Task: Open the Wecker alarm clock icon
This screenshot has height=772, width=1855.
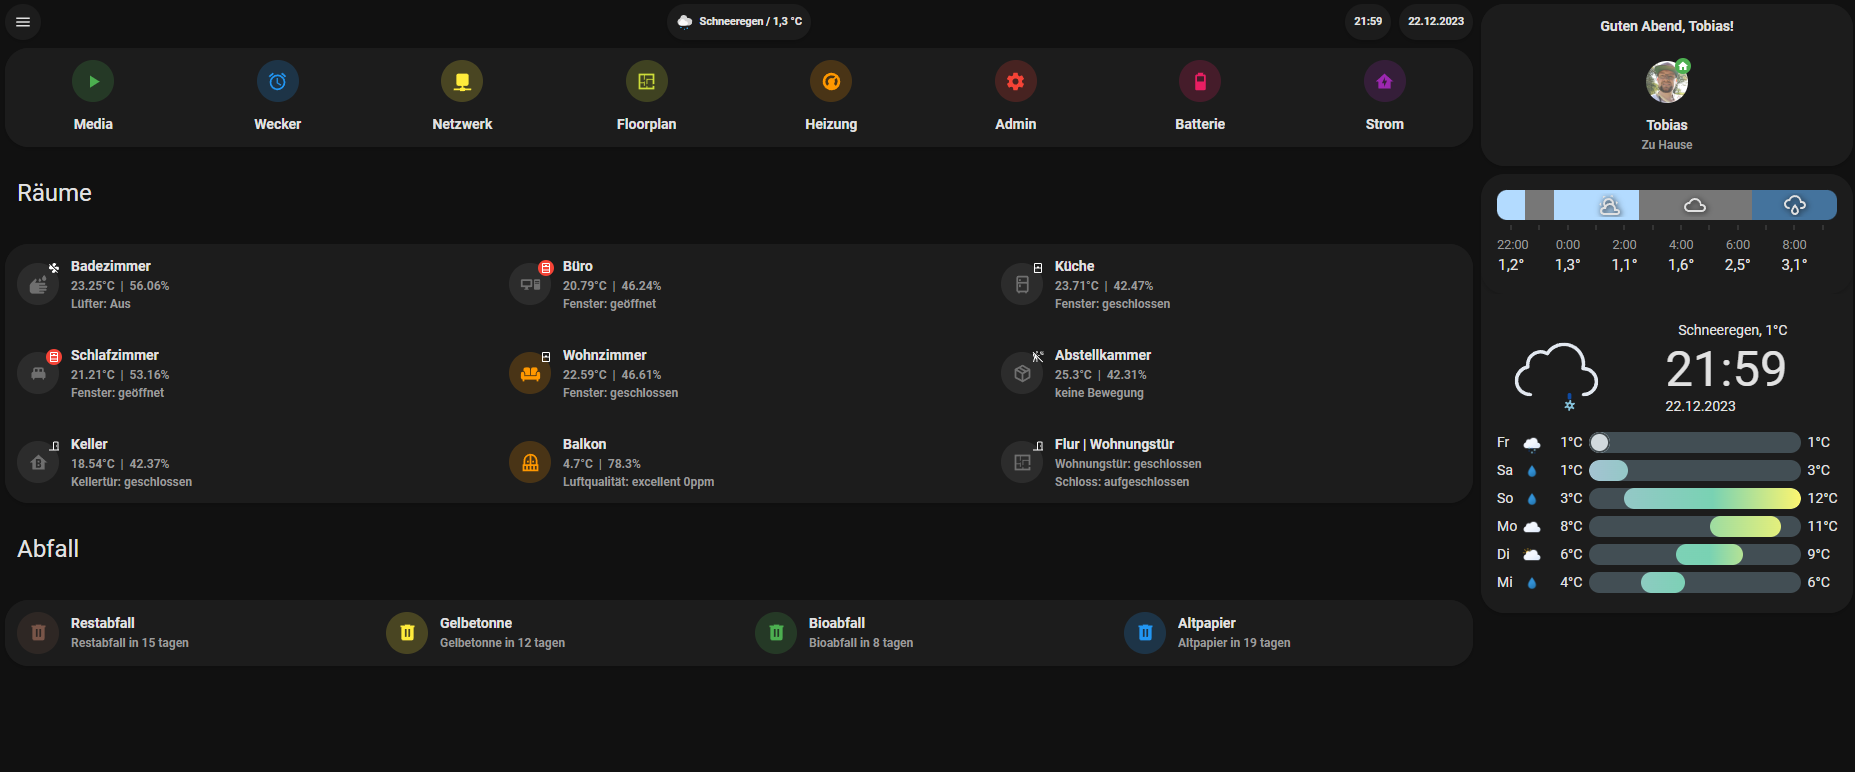Action: tap(277, 82)
